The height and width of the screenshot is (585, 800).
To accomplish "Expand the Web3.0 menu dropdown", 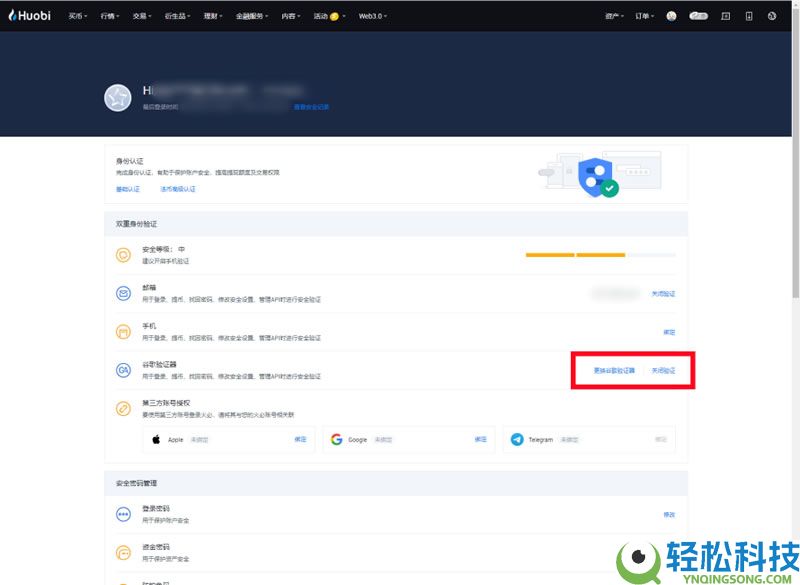I will [371, 16].
